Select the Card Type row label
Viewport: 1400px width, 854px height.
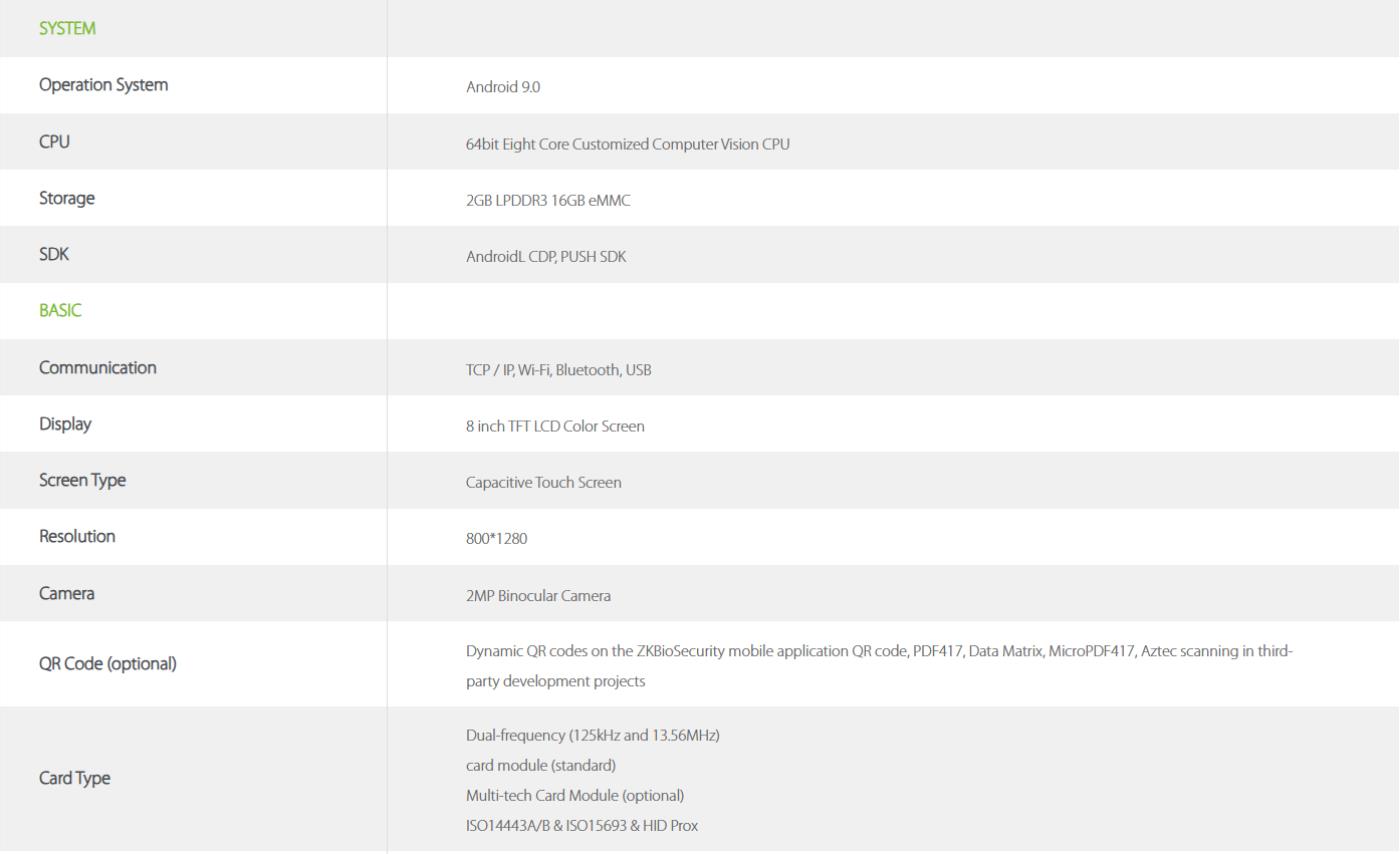click(x=74, y=779)
